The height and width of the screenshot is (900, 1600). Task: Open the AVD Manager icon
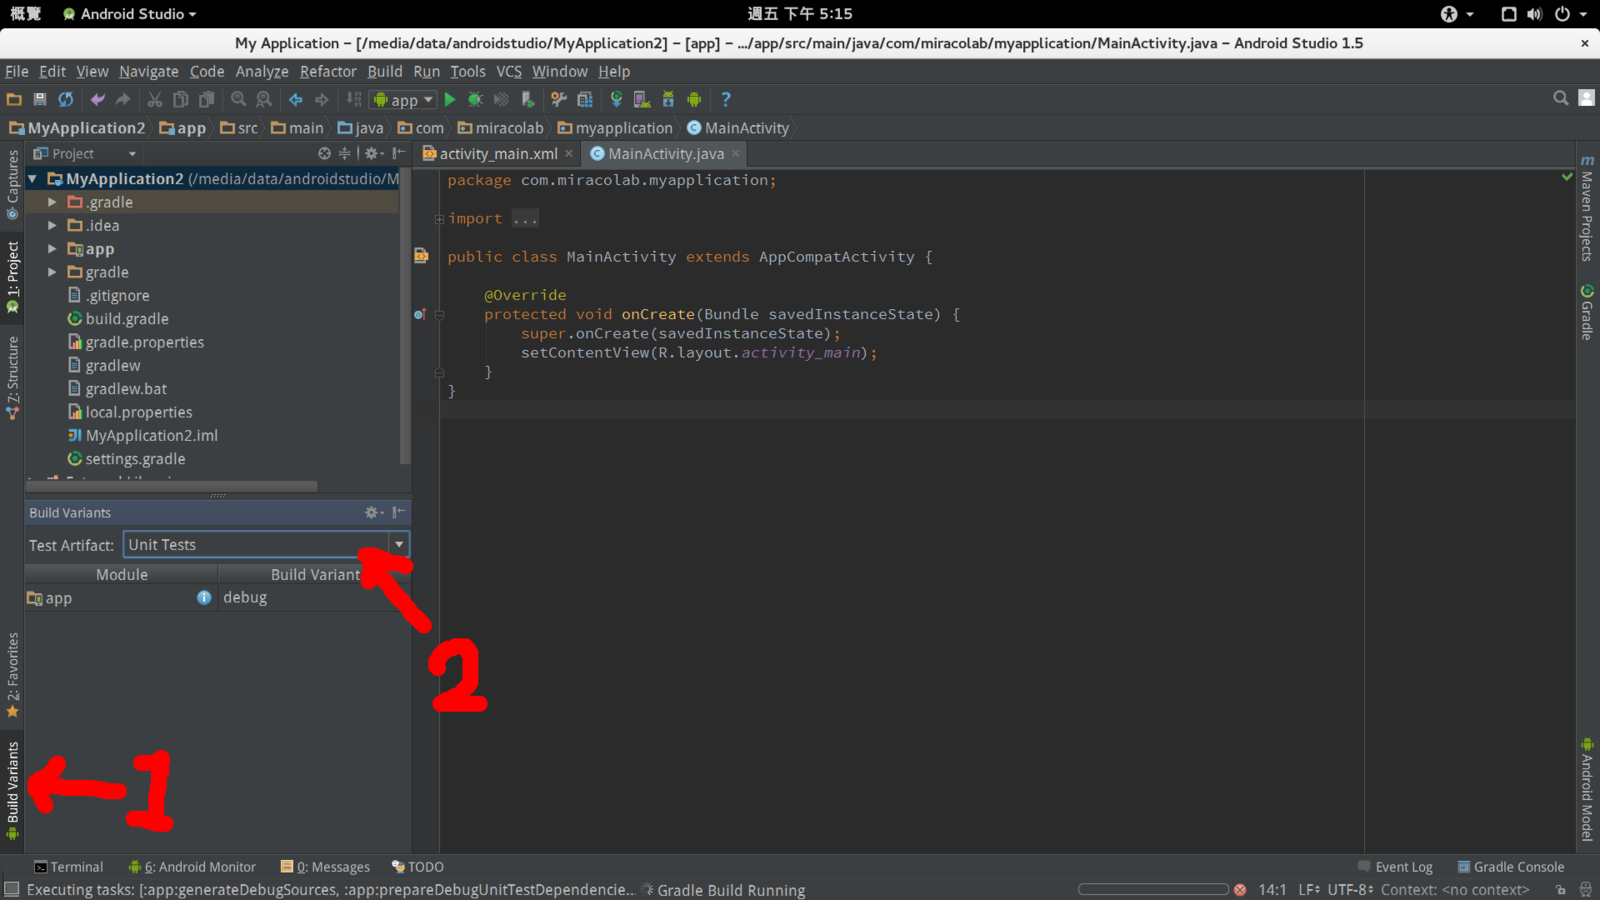pos(642,99)
